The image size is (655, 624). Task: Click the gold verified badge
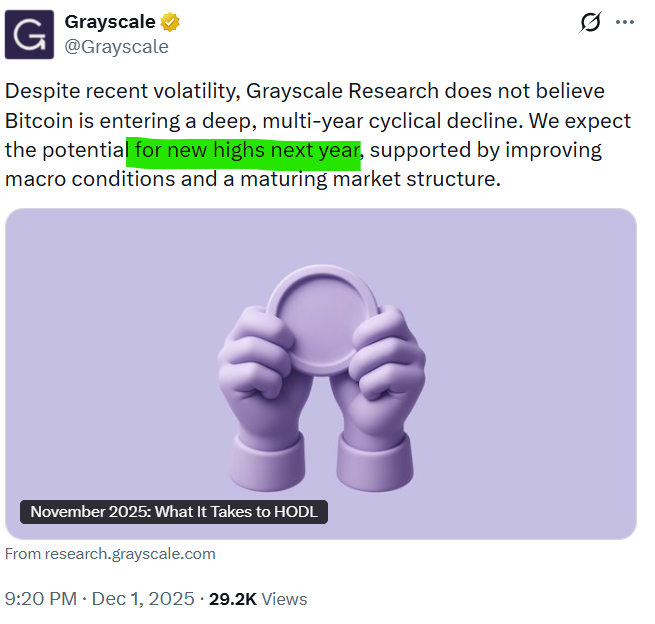click(171, 22)
